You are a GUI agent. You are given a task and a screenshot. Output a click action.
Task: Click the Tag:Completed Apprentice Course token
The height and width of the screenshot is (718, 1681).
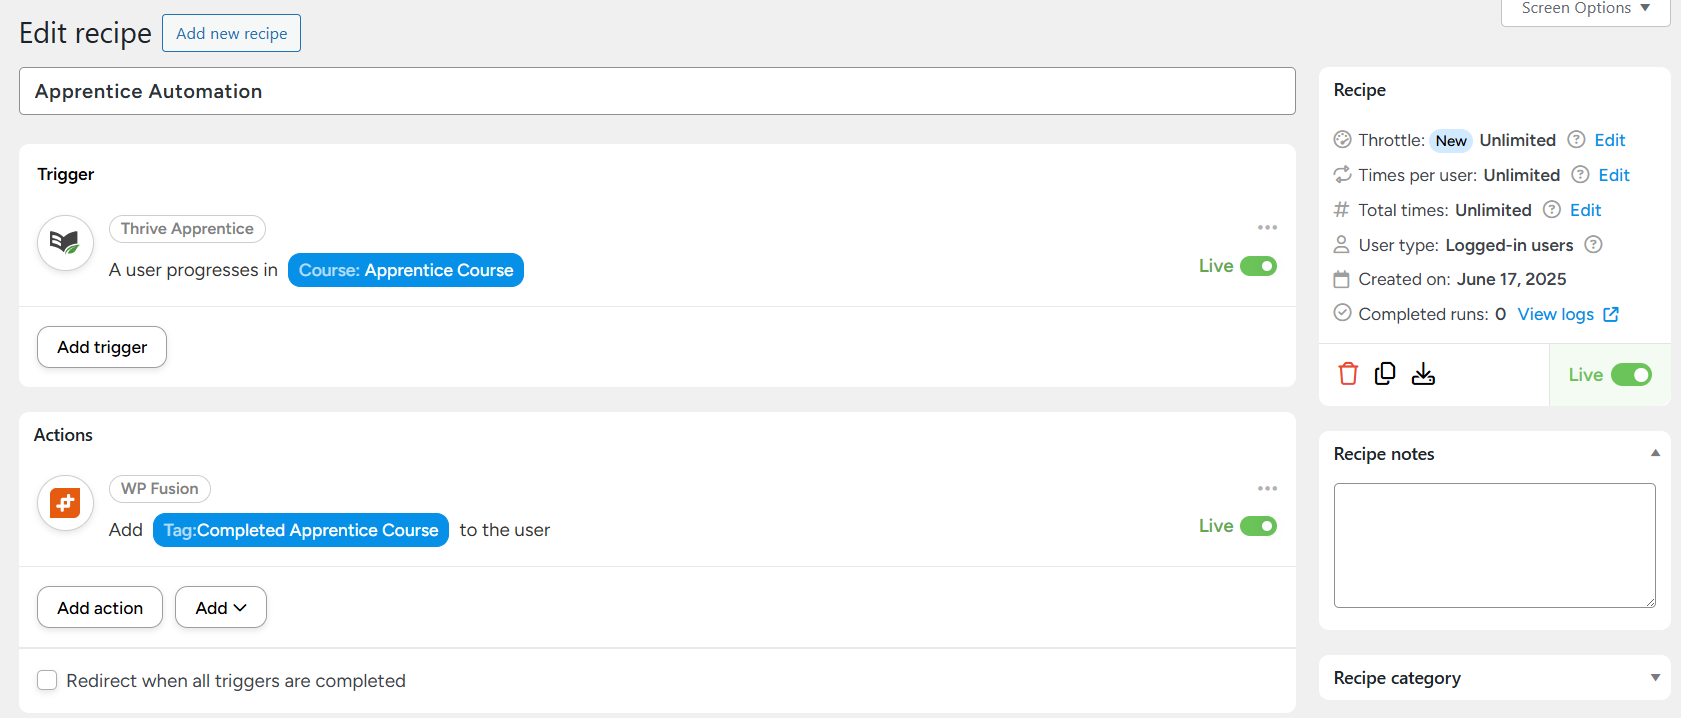301,530
